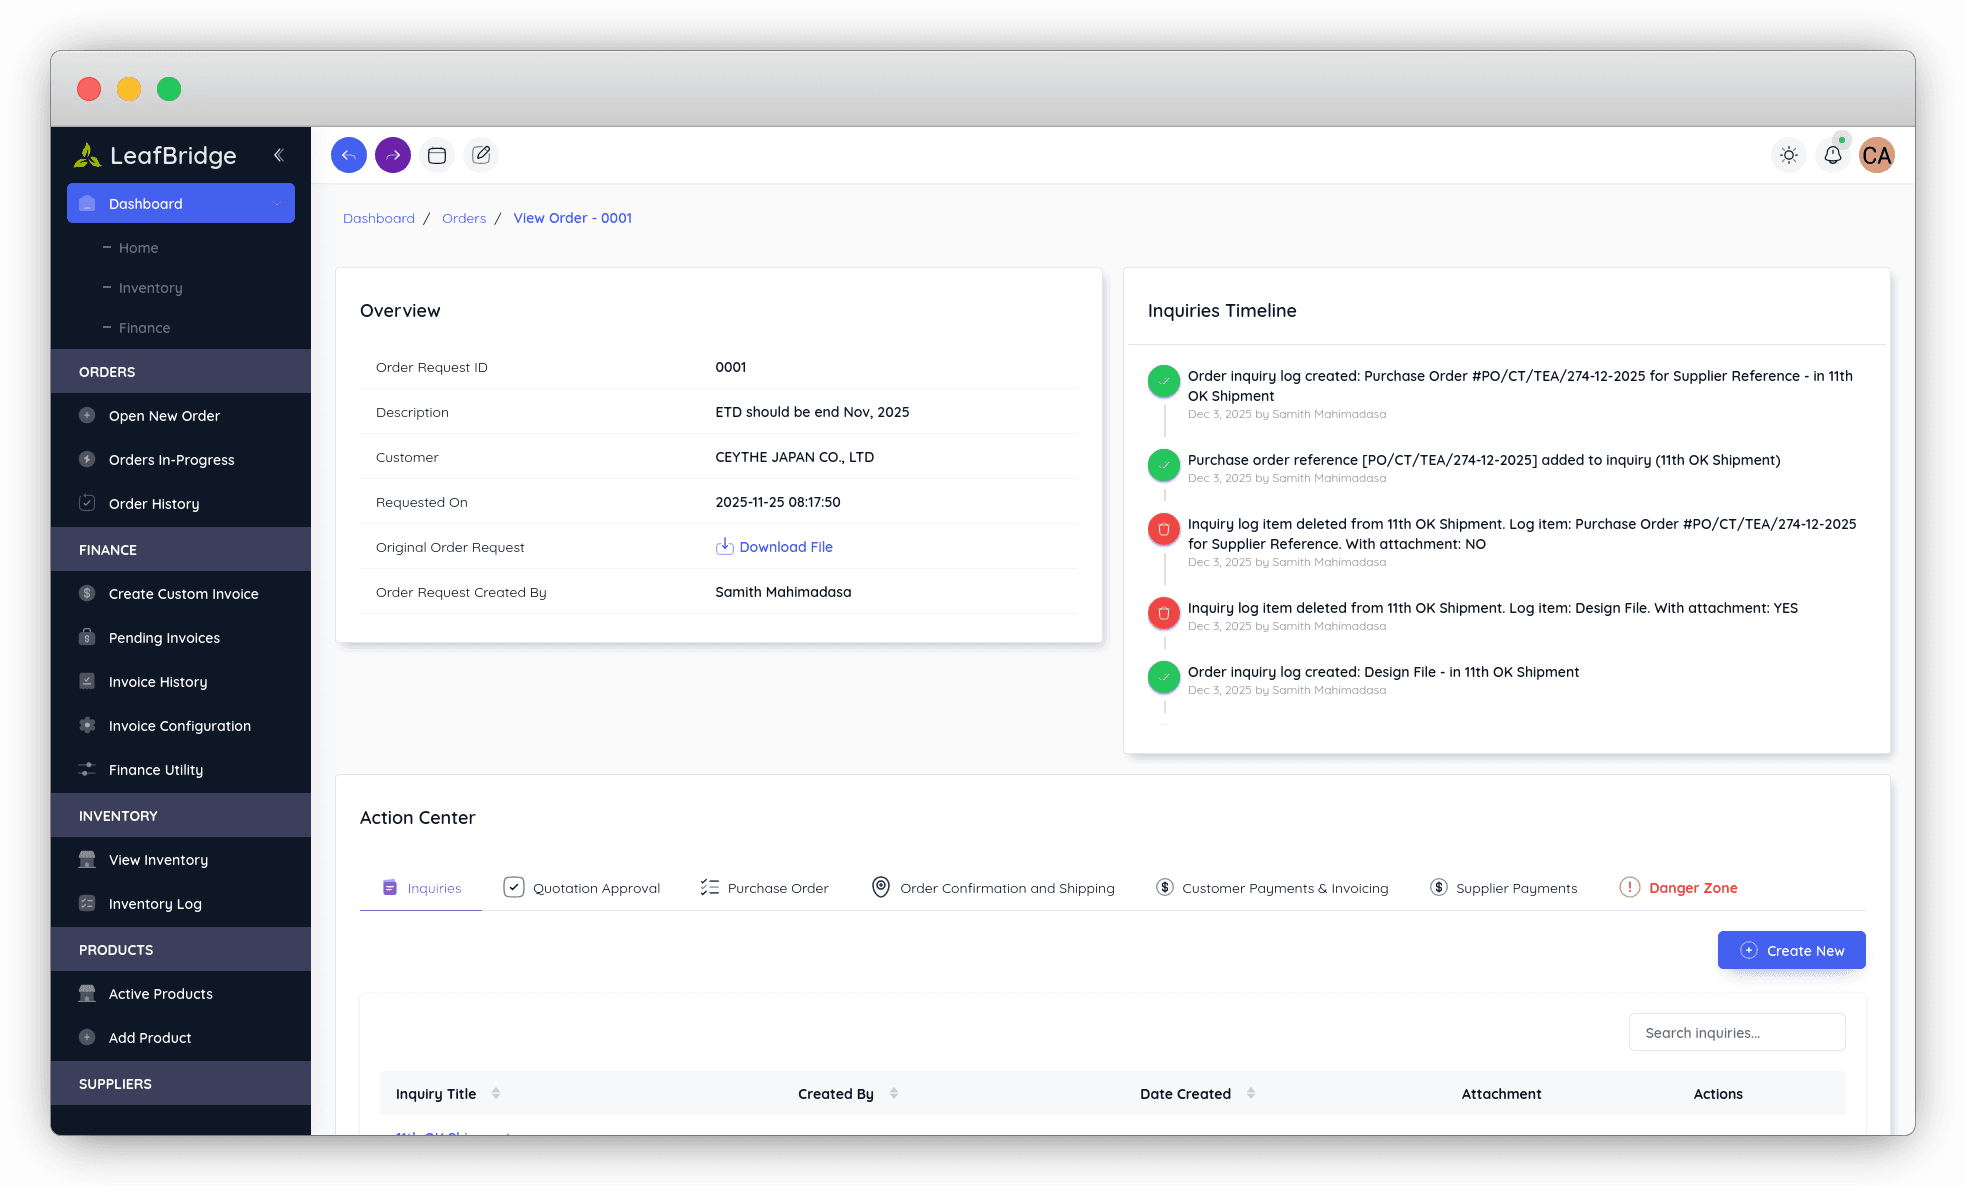Image resolution: width=1966 pixels, height=1186 pixels.
Task: Click the View Inventory store icon
Action: (x=87, y=859)
